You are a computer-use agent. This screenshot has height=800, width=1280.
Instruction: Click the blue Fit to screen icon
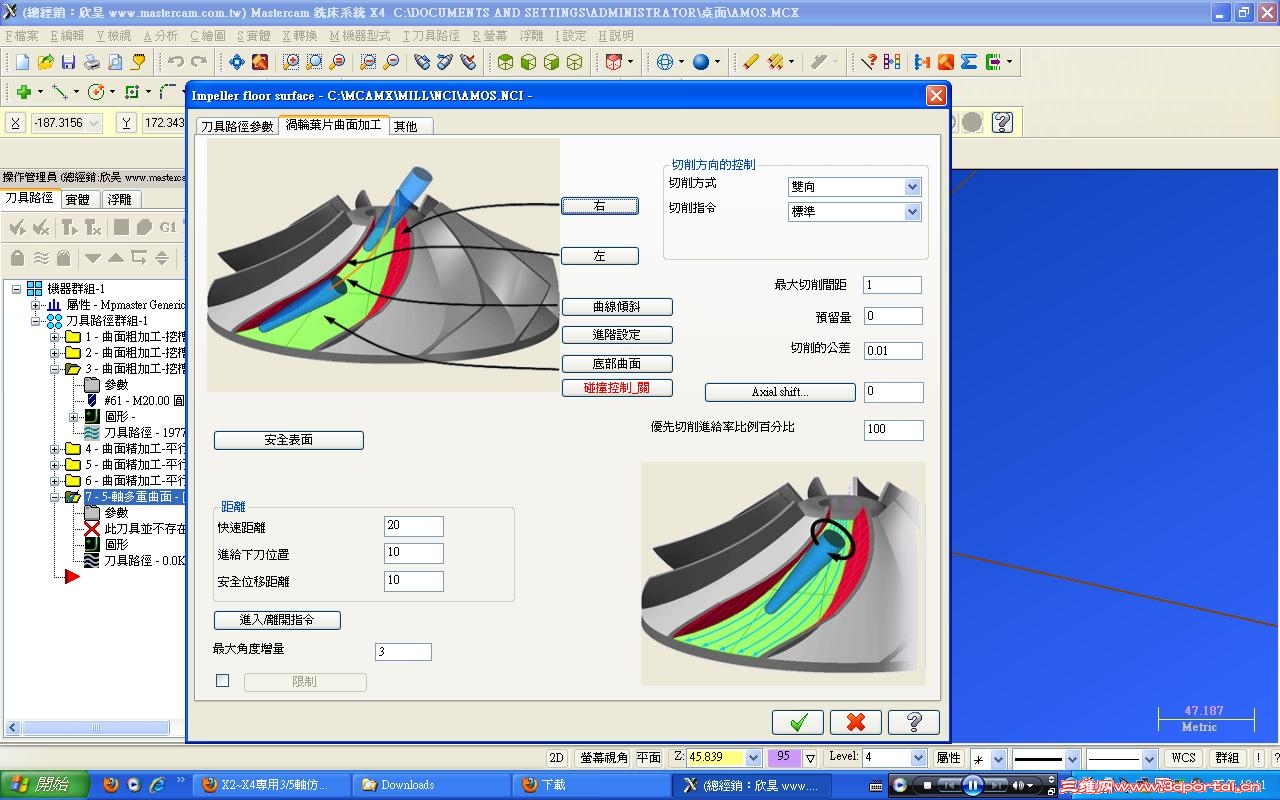[237, 62]
